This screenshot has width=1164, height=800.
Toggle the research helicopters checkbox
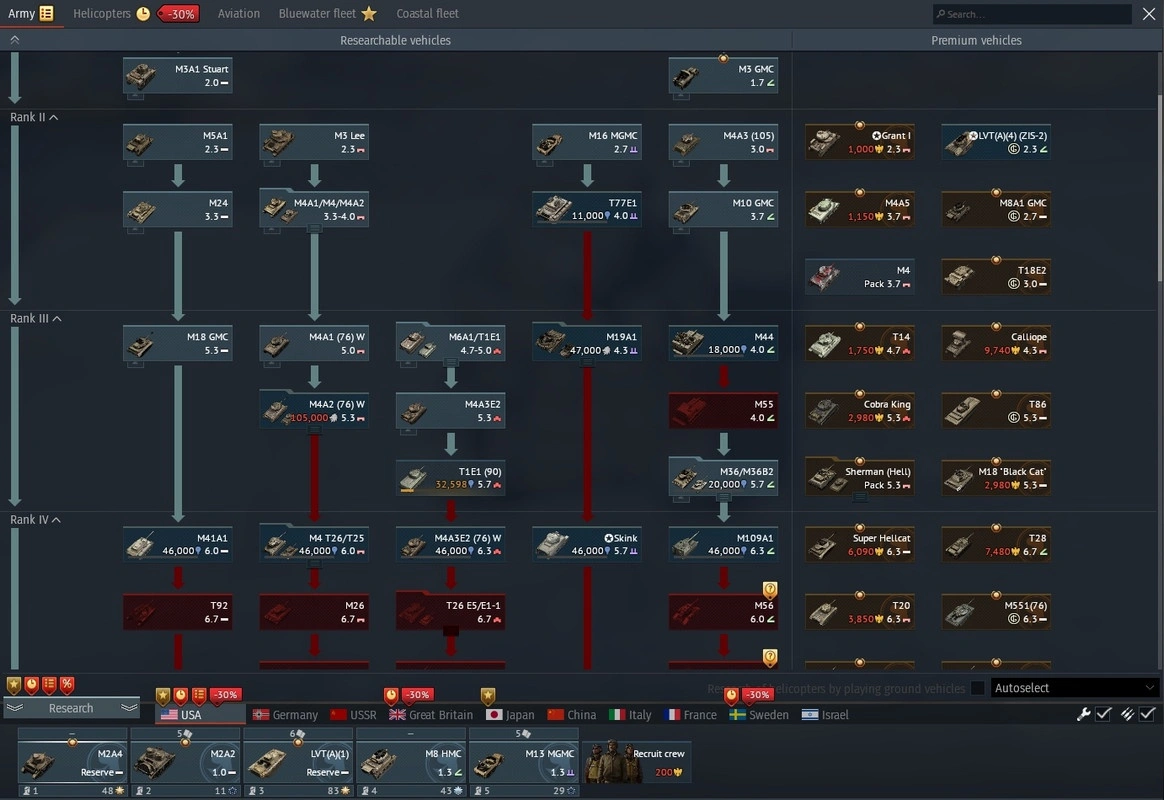[x=978, y=688]
